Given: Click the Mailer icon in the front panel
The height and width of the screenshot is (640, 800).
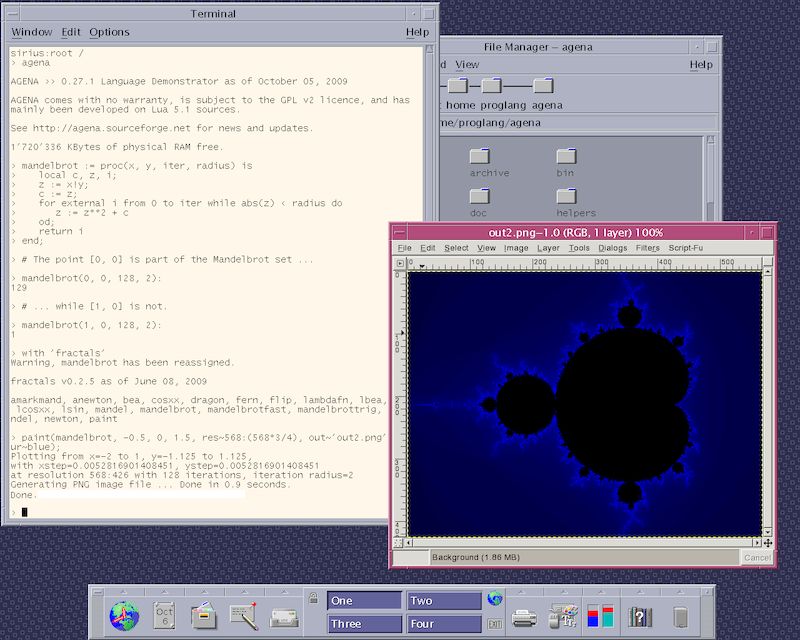Looking at the screenshot, I should 284,616.
